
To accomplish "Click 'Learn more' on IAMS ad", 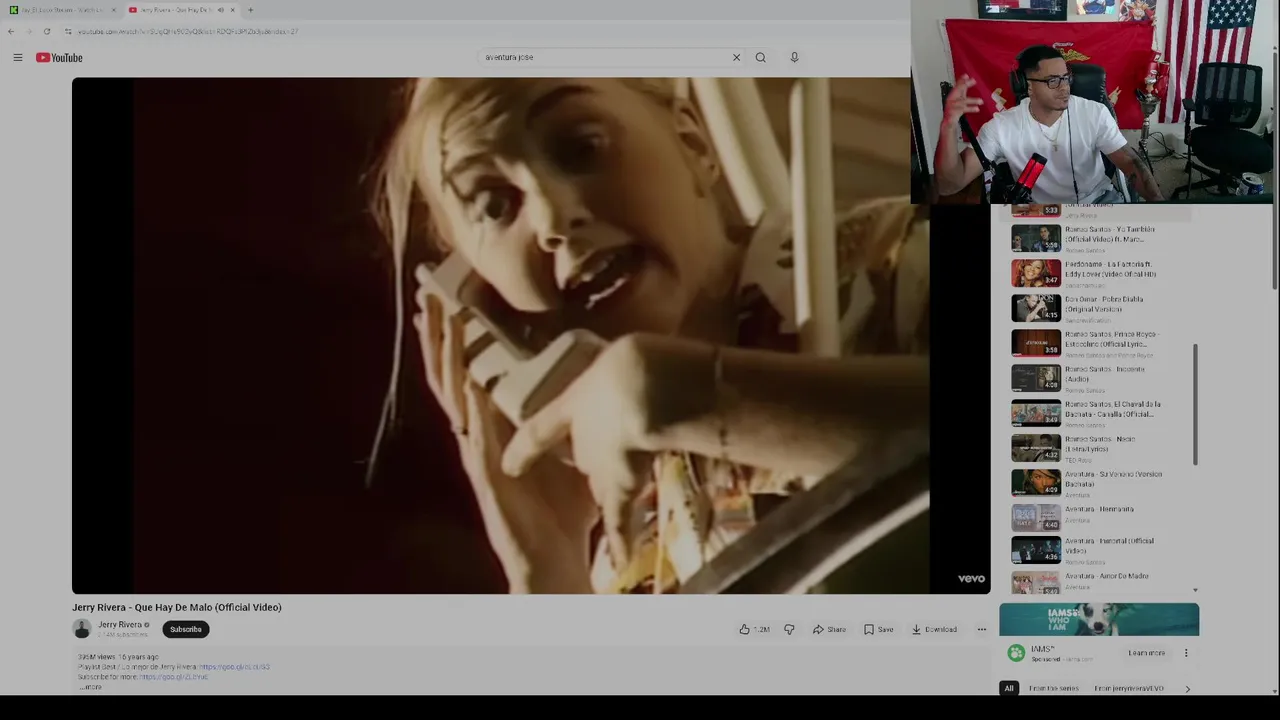I will point(1147,653).
